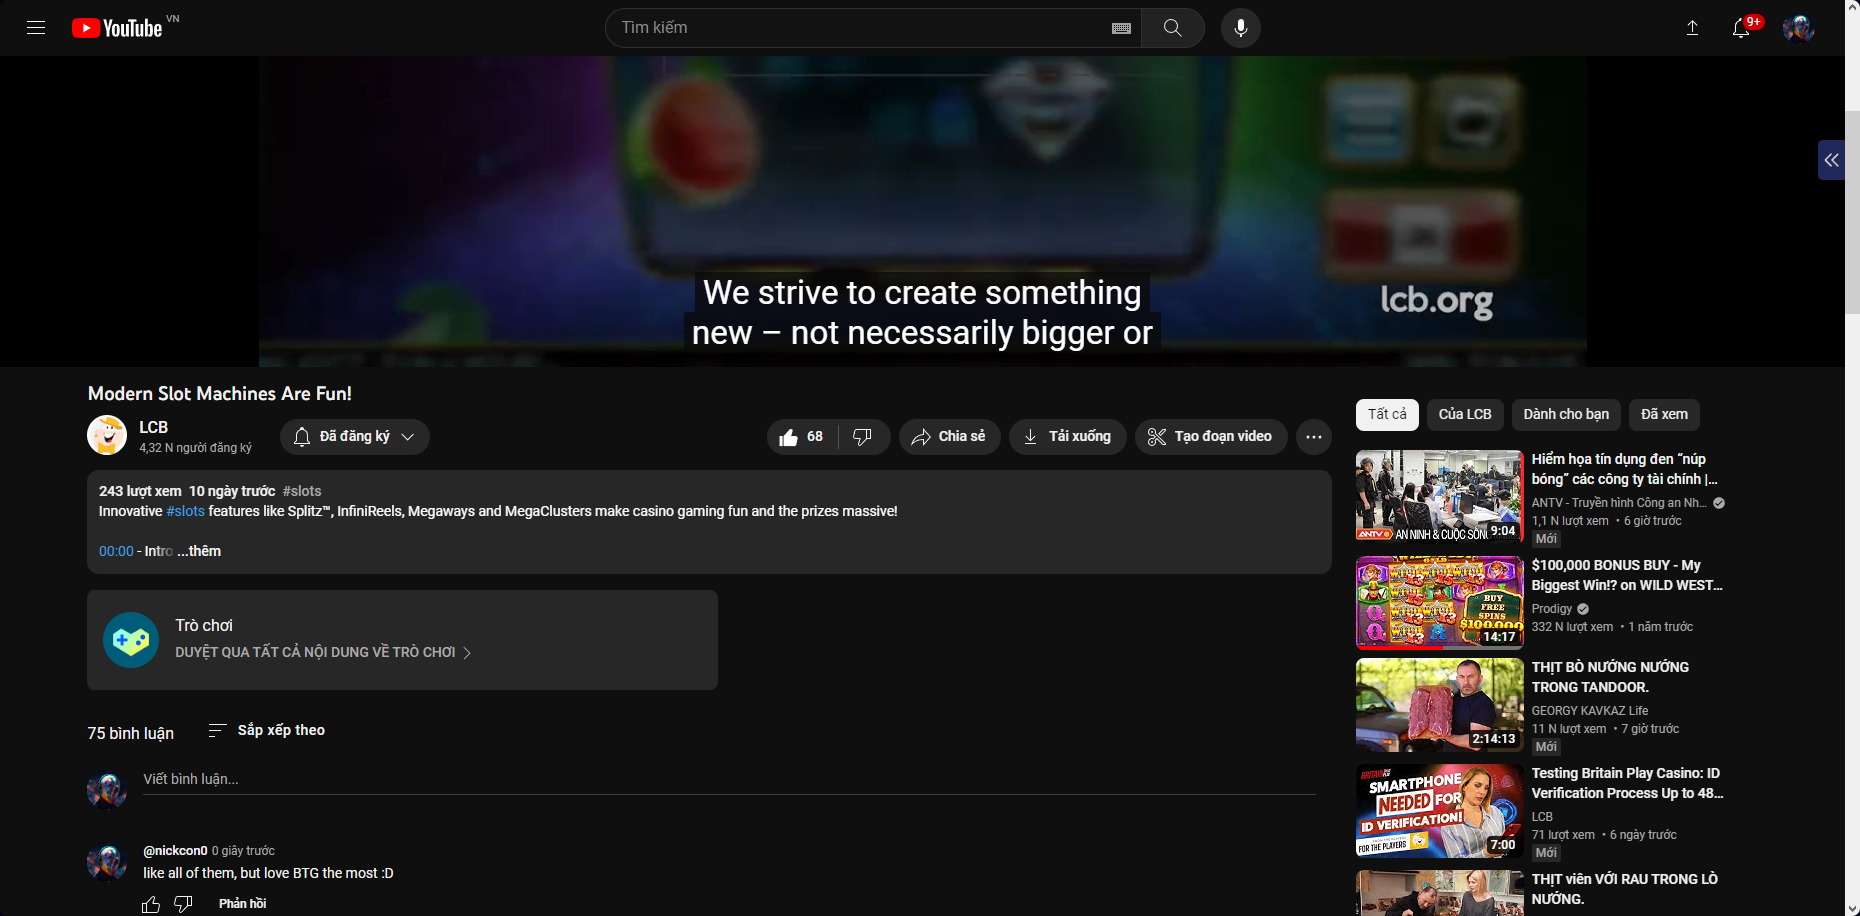1860x916 pixels.
Task: Activate voice search microphone
Action: [1241, 28]
